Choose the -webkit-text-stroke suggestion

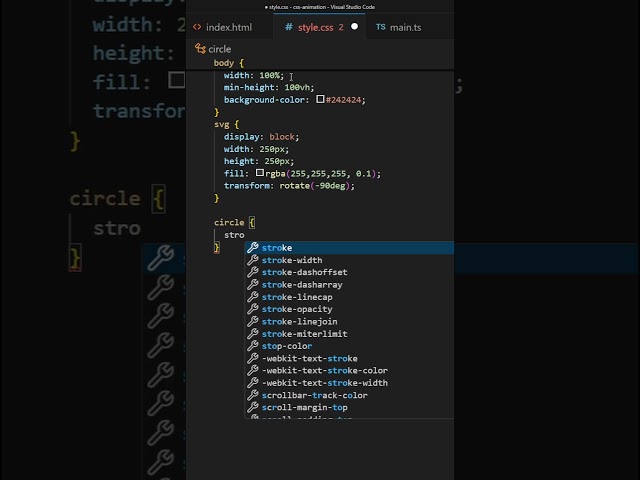[x=349, y=358]
